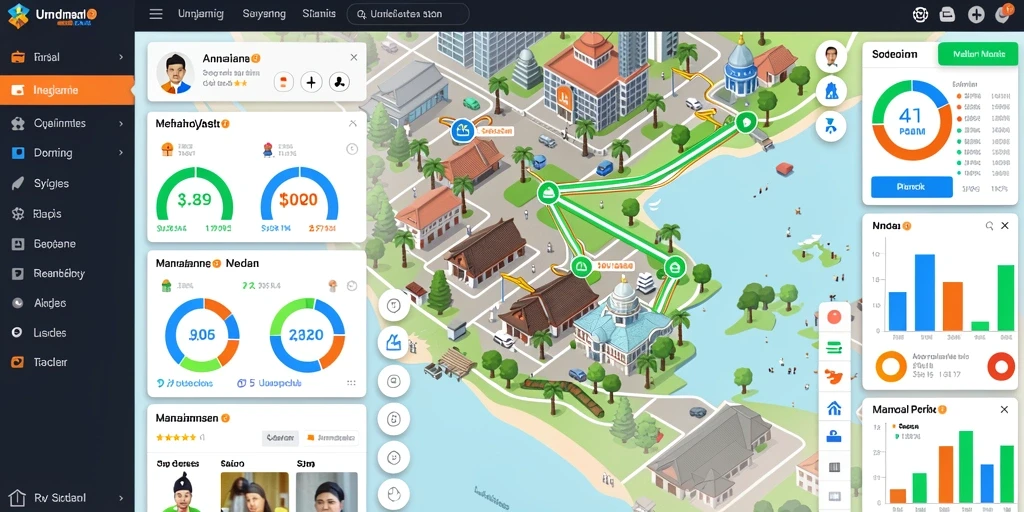Click the top search input field
The height and width of the screenshot is (512, 1024).
click(408, 14)
